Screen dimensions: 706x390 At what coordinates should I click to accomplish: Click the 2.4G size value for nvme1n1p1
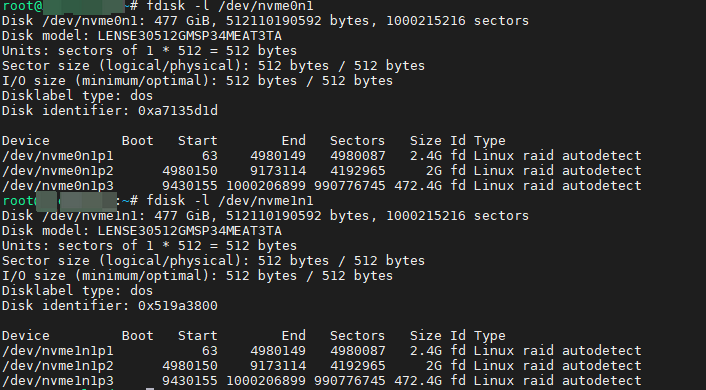coord(425,351)
